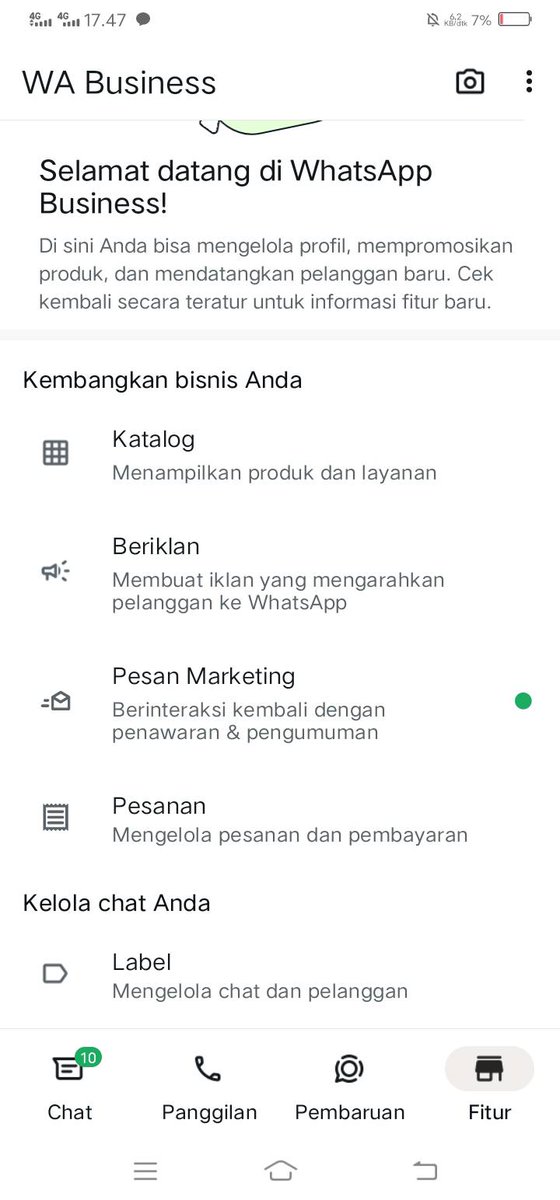The width and height of the screenshot is (560, 1200).
Task: Switch to the Pembaruan tab
Action: click(x=349, y=1085)
